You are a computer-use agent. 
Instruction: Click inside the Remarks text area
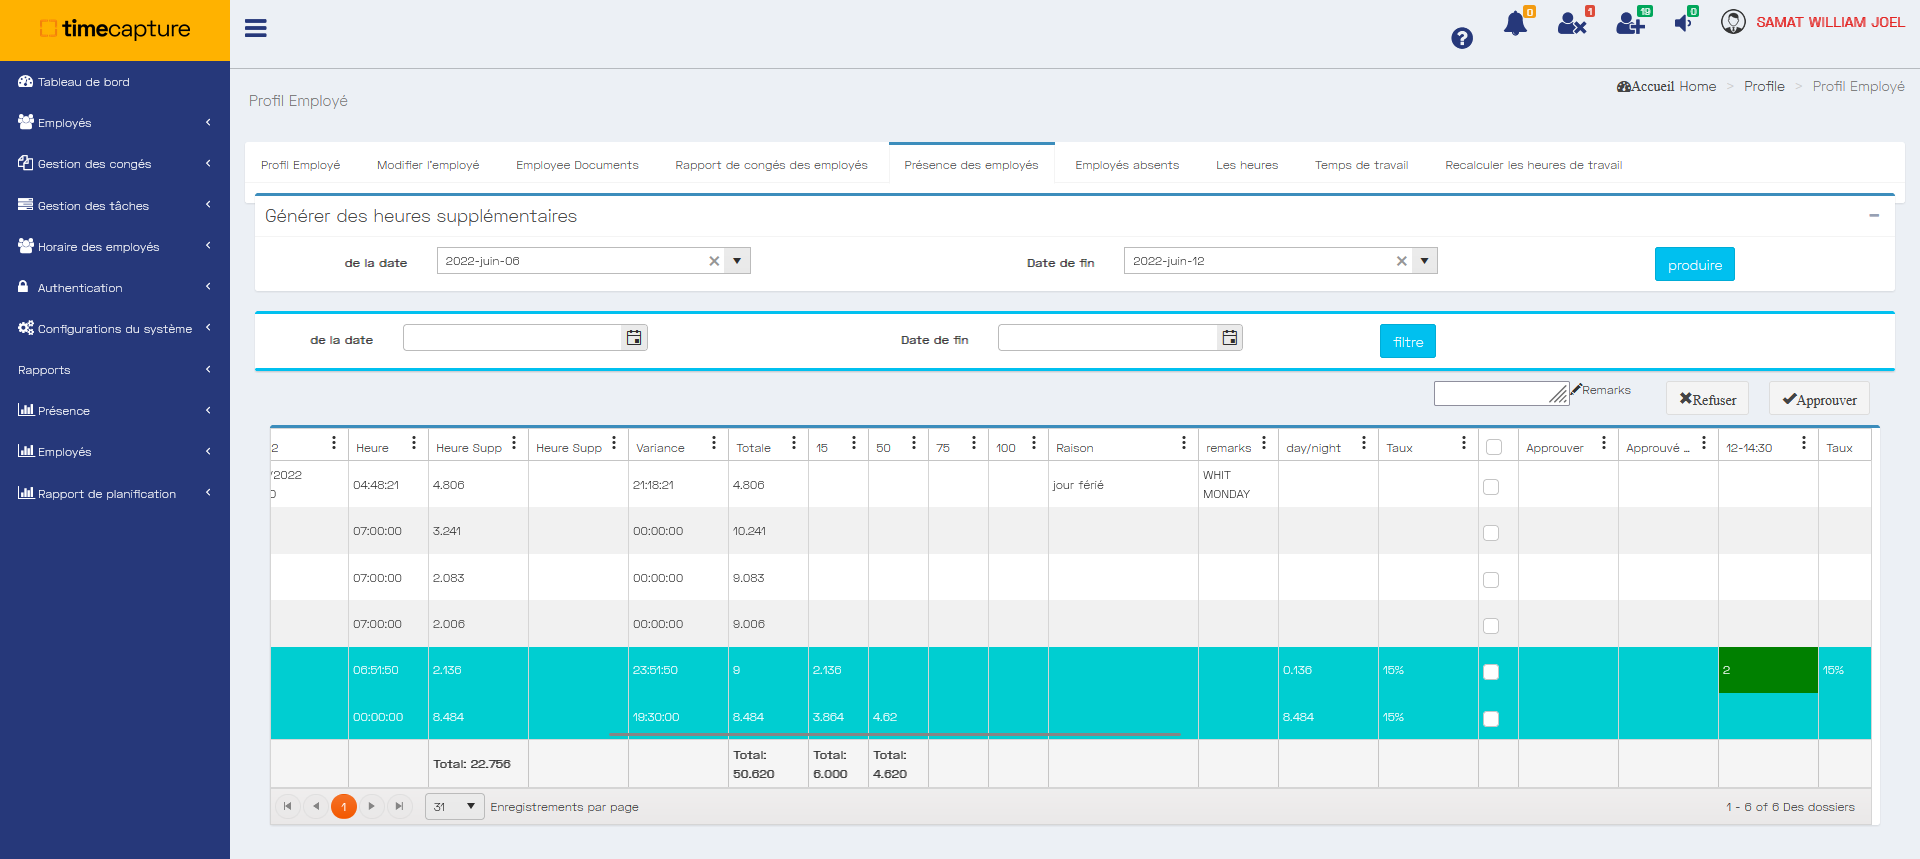click(1501, 393)
